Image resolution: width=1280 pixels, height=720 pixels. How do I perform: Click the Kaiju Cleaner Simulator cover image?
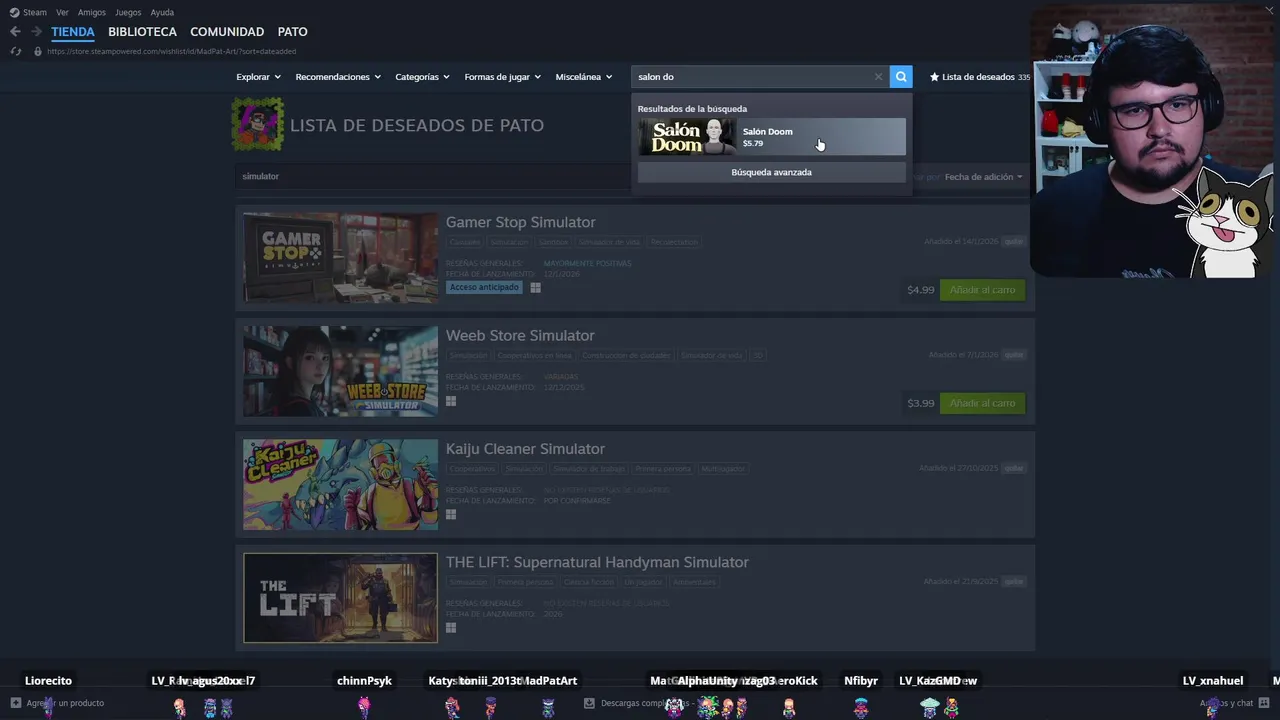click(340, 485)
